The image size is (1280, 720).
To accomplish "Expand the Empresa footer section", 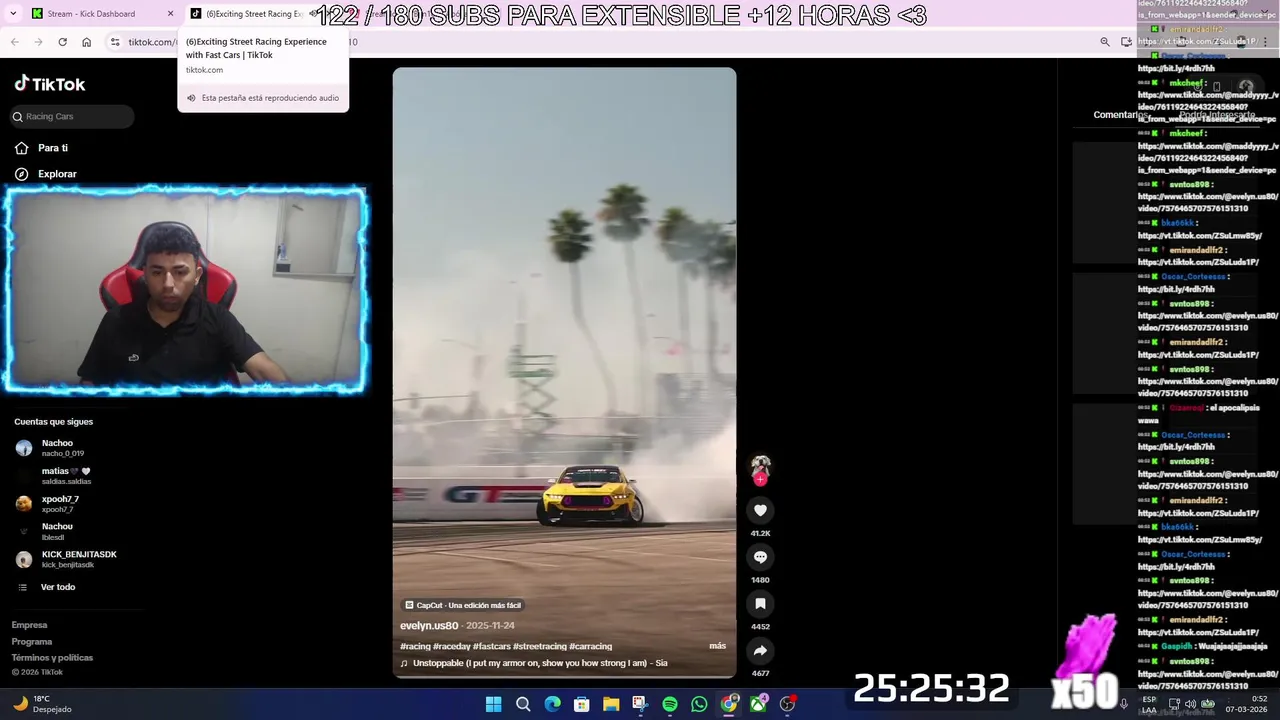I will coord(29,625).
